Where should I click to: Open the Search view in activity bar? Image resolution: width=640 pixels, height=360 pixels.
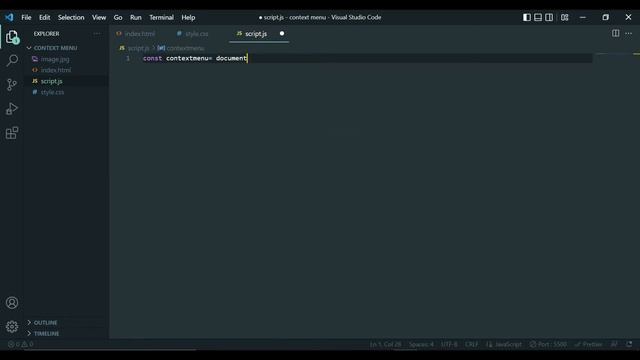[12, 60]
